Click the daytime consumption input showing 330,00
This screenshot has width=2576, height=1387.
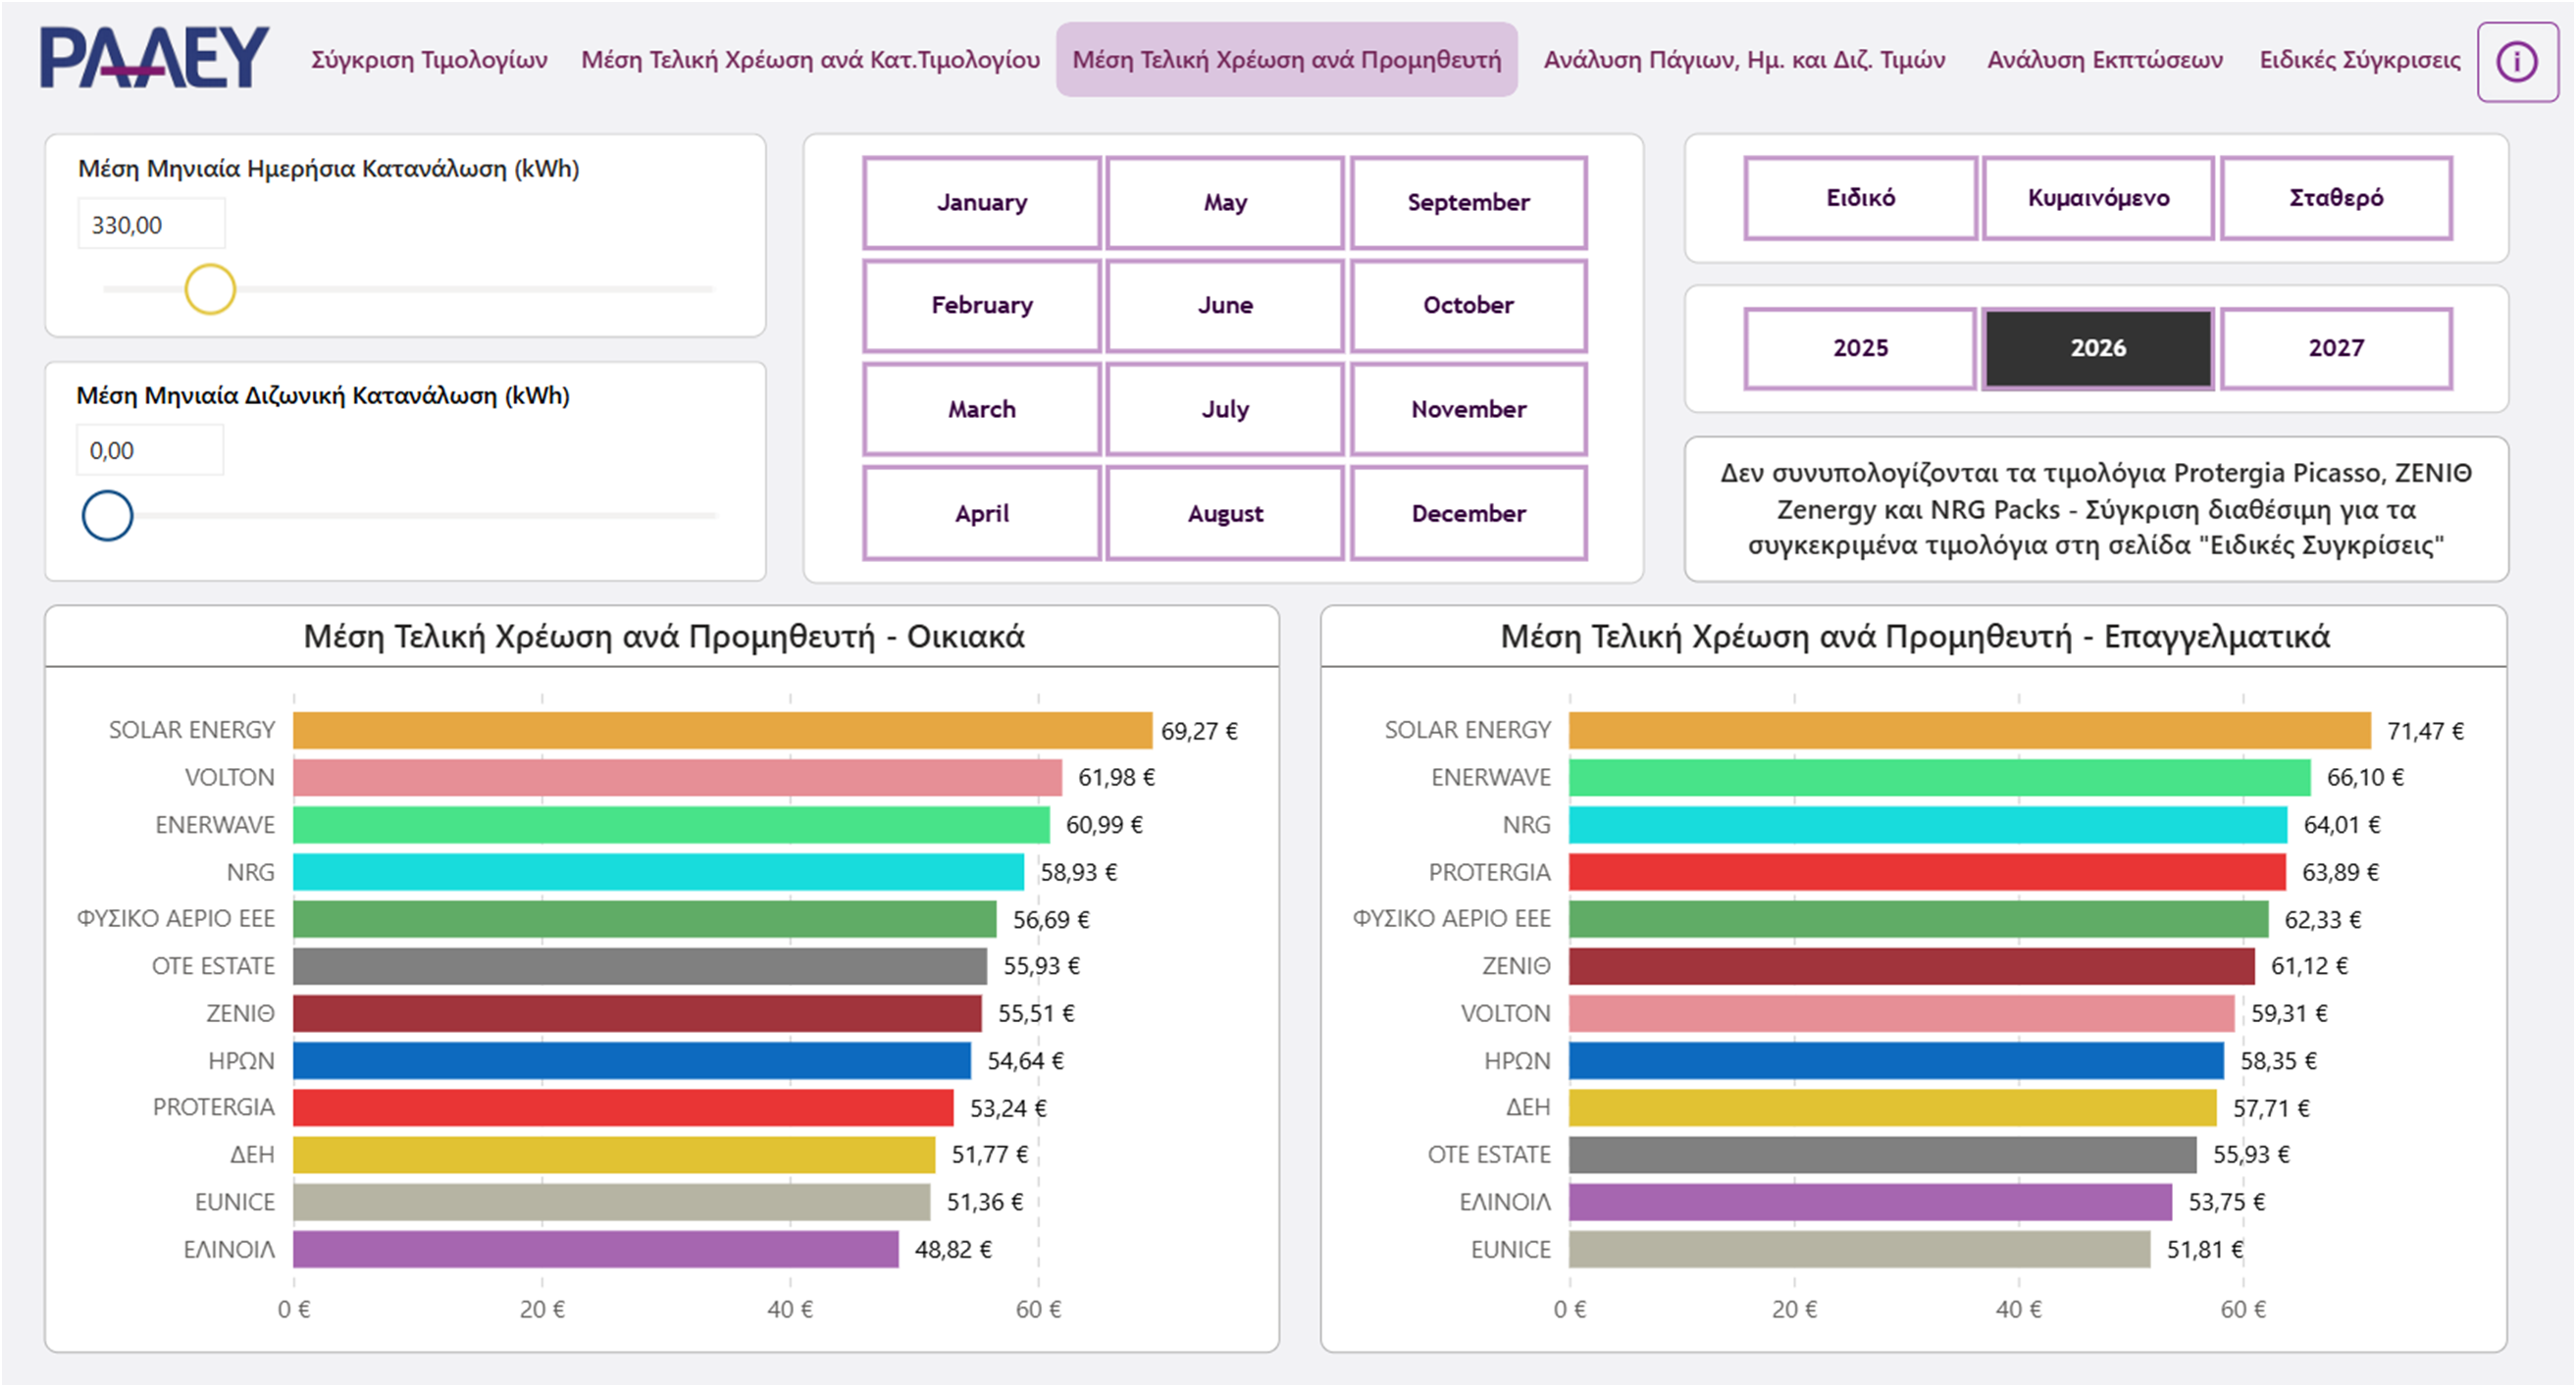(x=151, y=224)
